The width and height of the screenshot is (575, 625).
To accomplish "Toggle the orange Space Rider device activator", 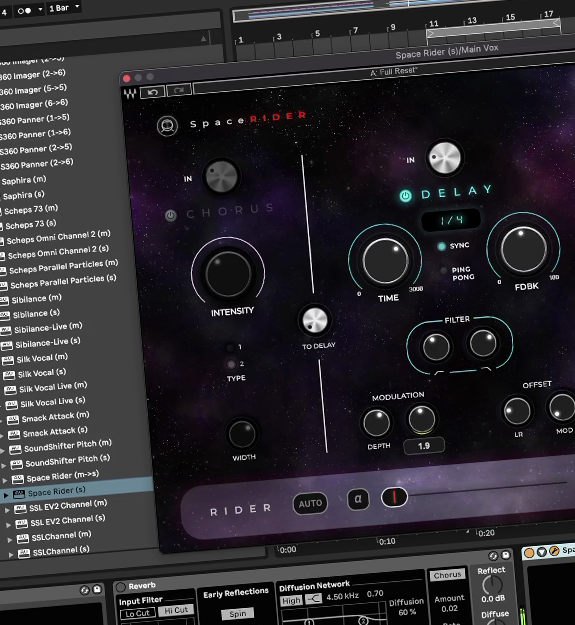I will point(529,553).
